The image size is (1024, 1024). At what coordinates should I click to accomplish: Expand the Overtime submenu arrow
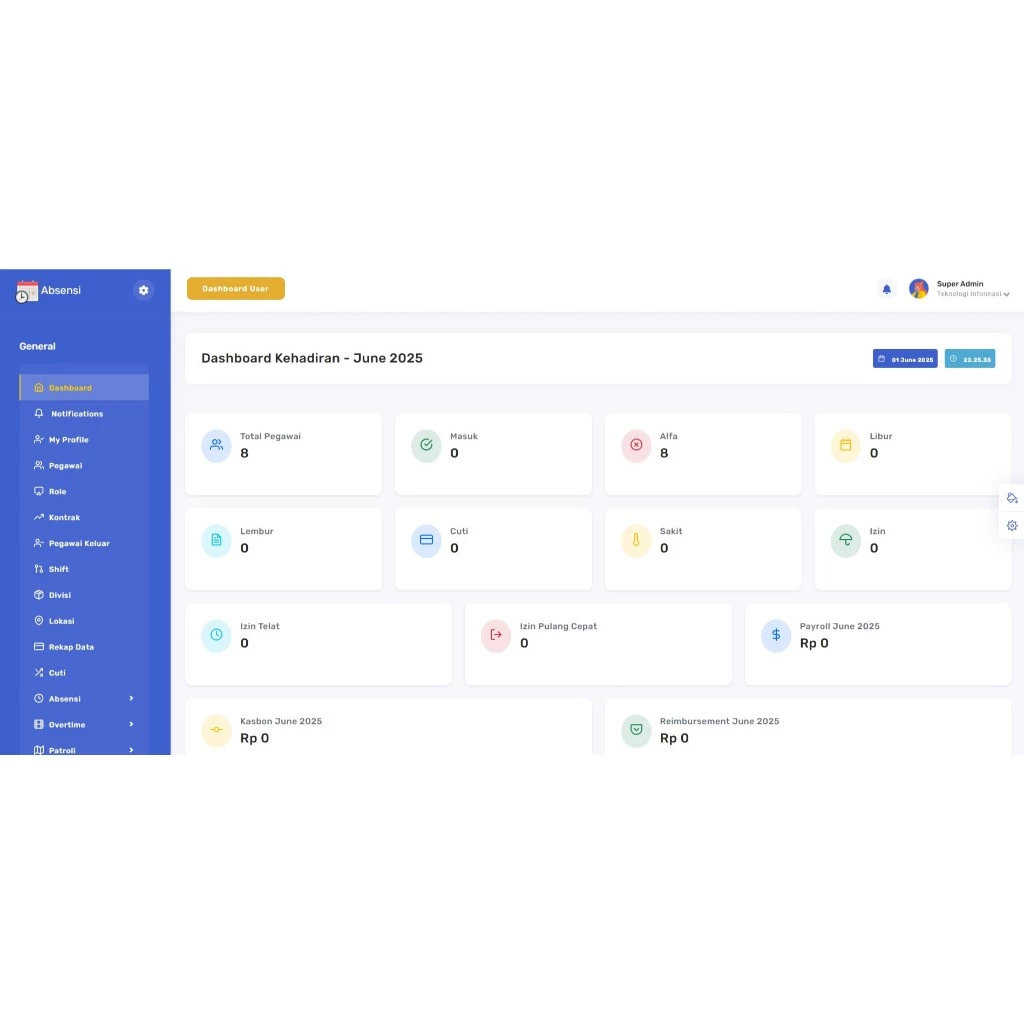[131, 725]
